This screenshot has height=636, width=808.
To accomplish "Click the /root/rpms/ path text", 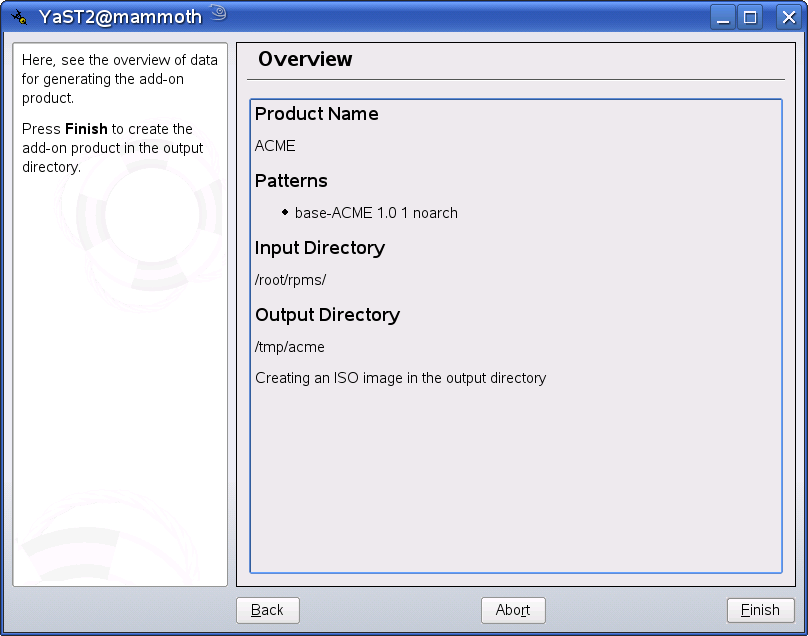I will coord(290,280).
